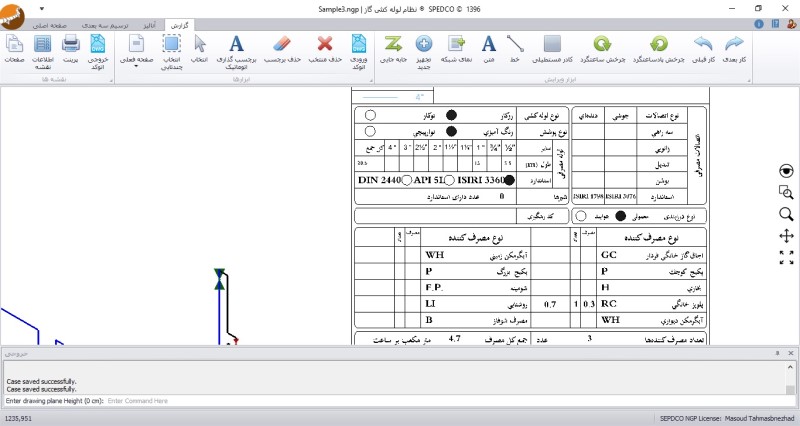The image size is (800, 426).
Task: Click the SEPDCO NGP License status text
Action: pyautogui.click(x=728, y=419)
